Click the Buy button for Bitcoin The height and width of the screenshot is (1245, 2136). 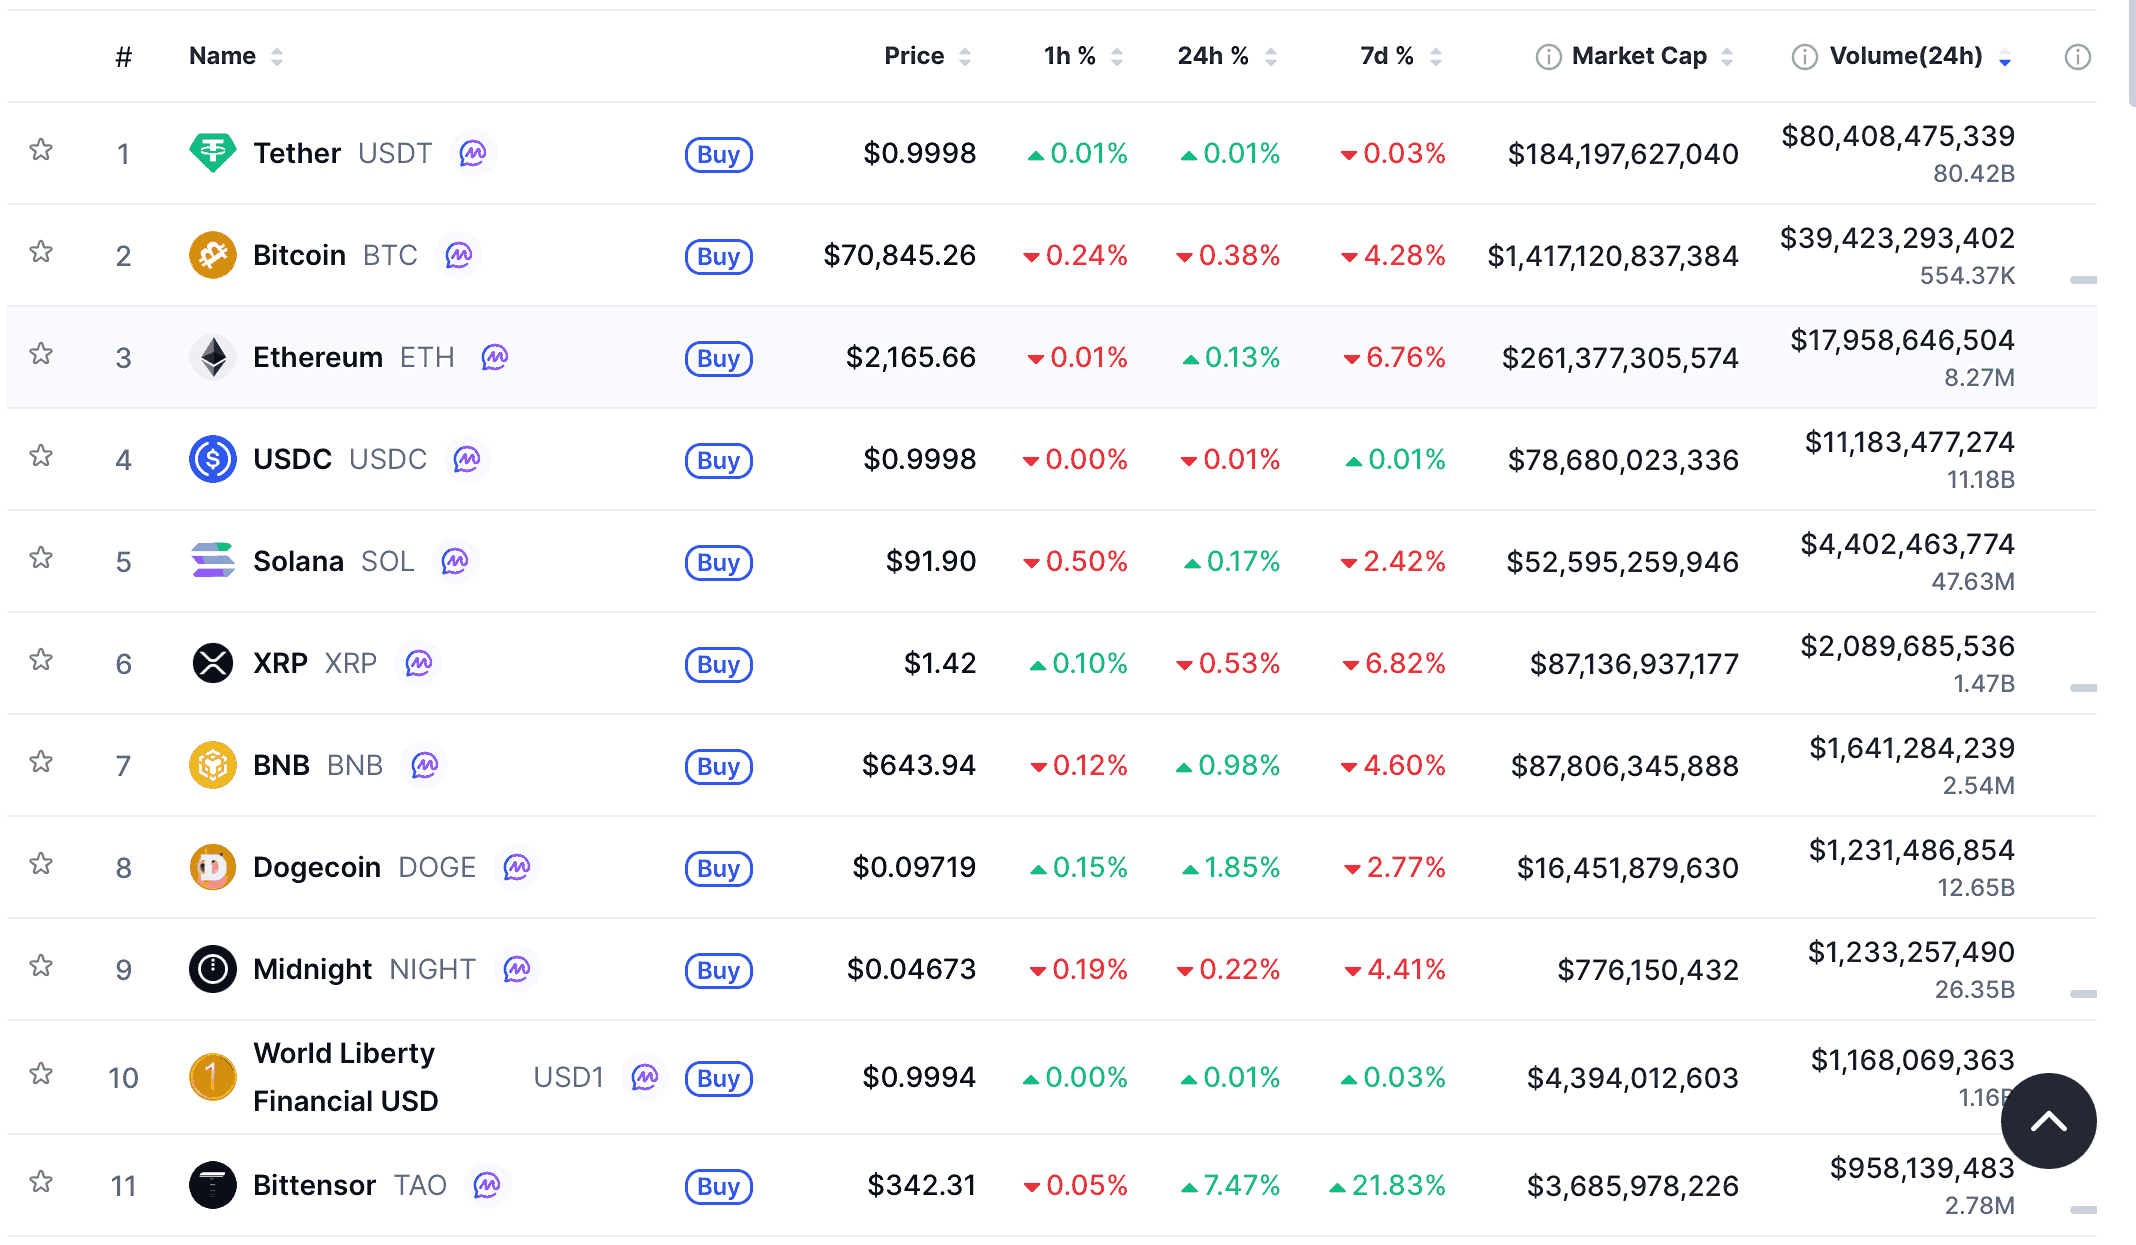tap(718, 257)
